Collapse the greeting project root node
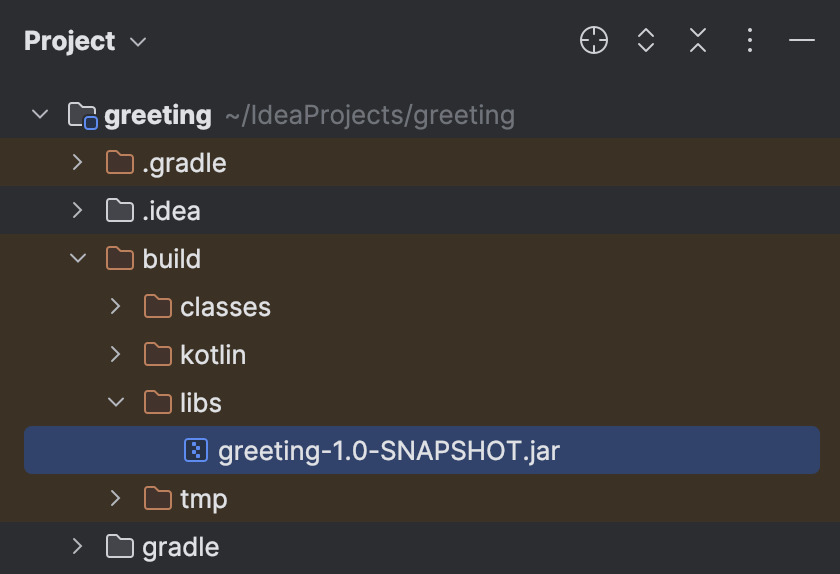 40,115
